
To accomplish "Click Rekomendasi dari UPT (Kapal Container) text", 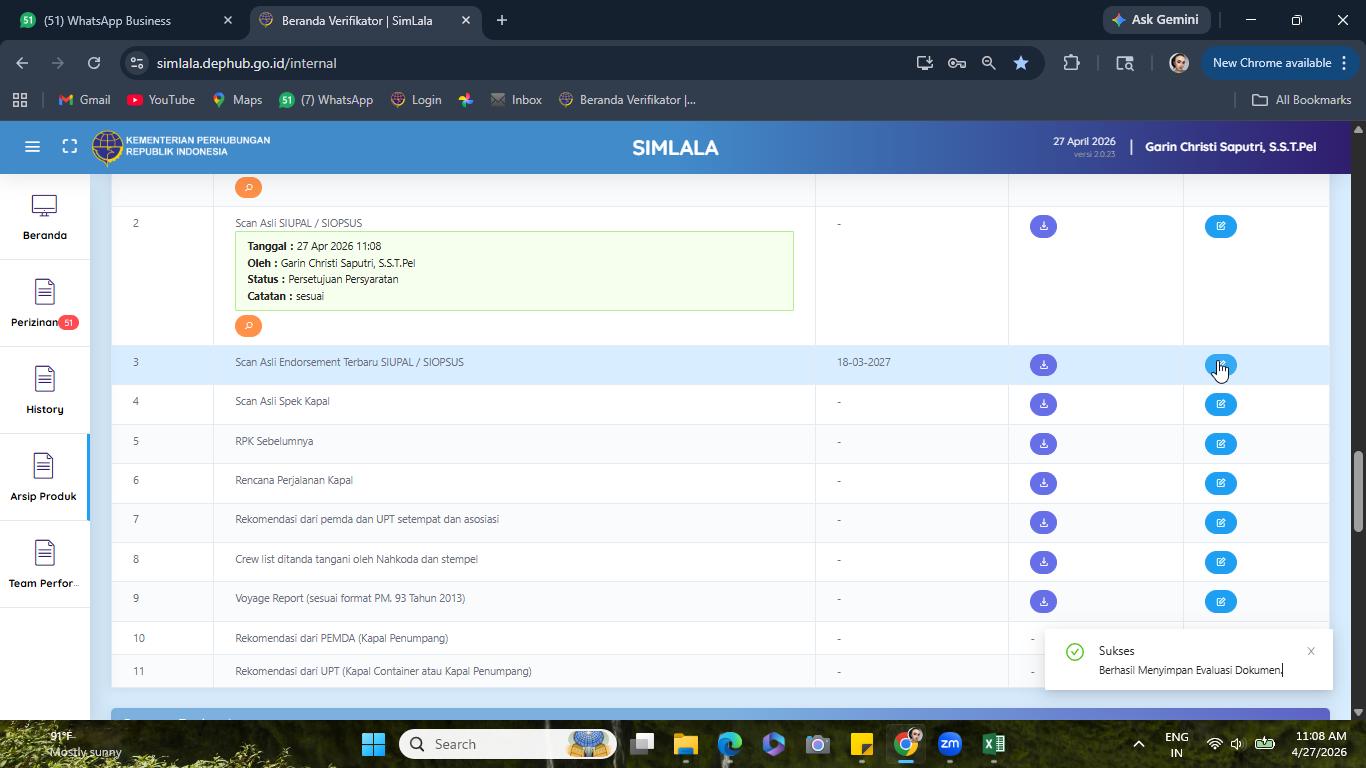I will (383, 671).
